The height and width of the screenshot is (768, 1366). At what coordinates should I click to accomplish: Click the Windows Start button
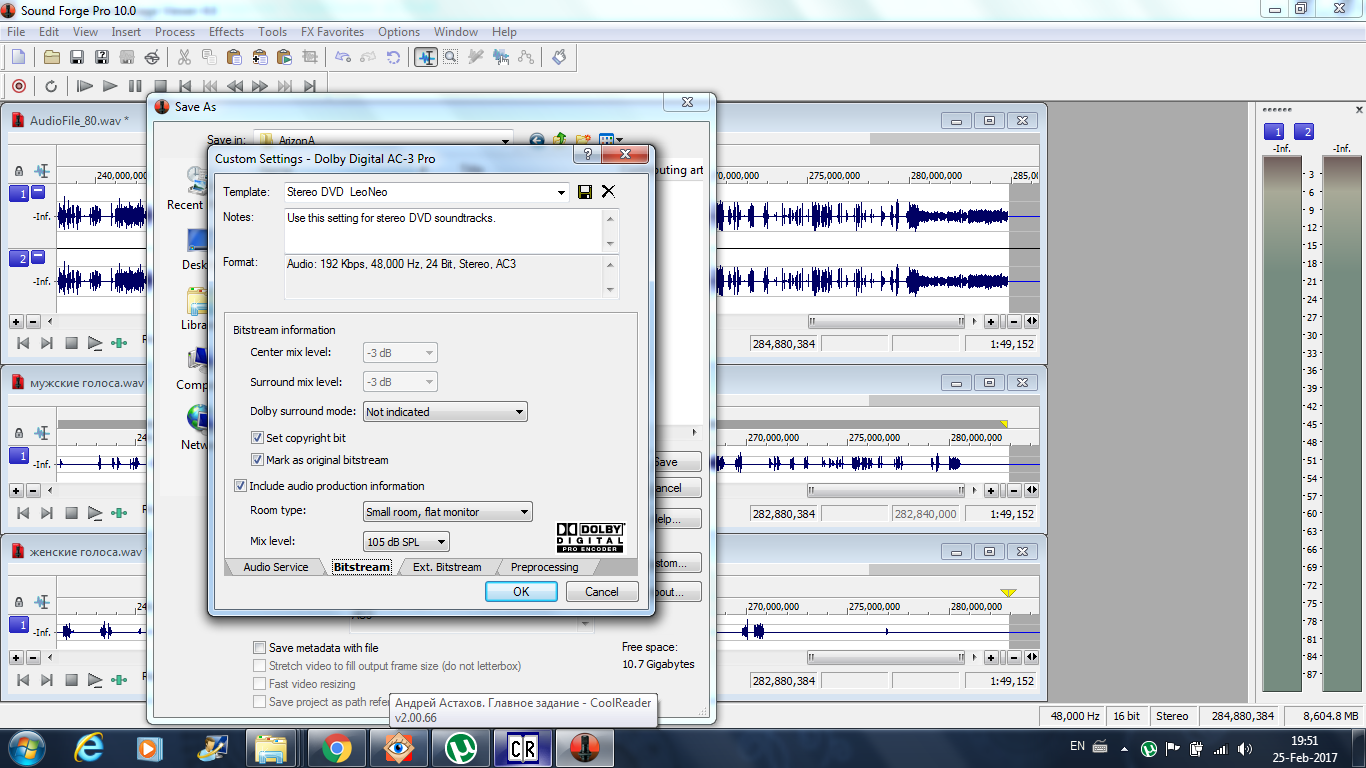(26, 747)
